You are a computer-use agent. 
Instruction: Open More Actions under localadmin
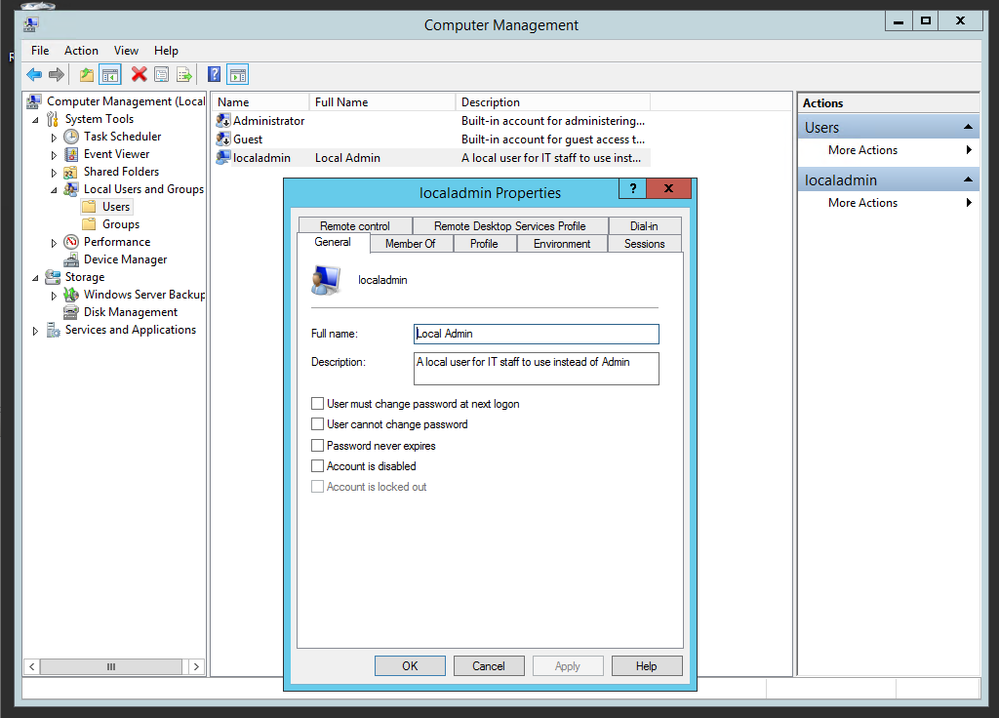pos(888,203)
